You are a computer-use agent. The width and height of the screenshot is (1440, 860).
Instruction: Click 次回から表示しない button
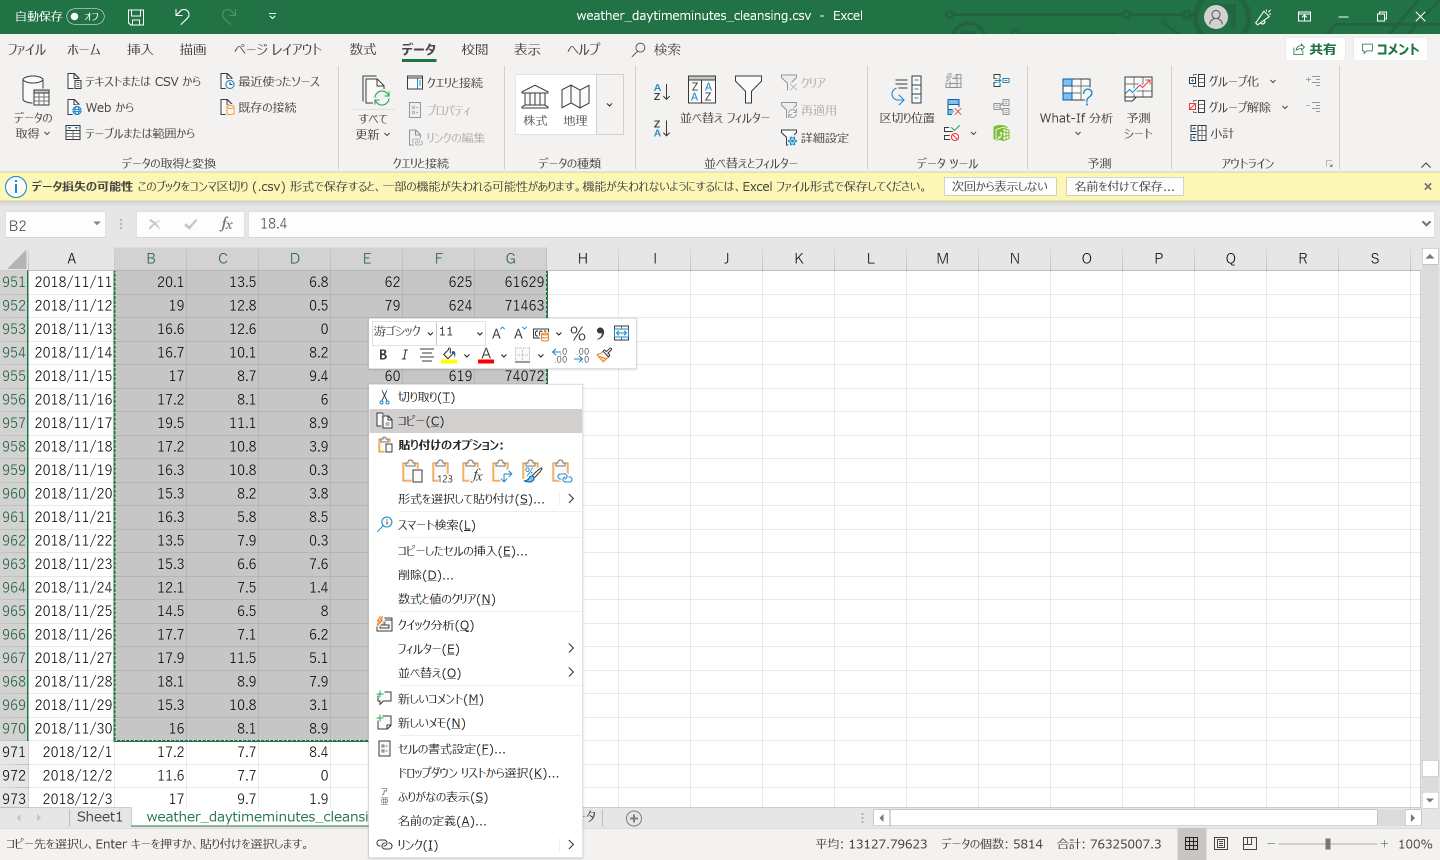(x=1000, y=186)
